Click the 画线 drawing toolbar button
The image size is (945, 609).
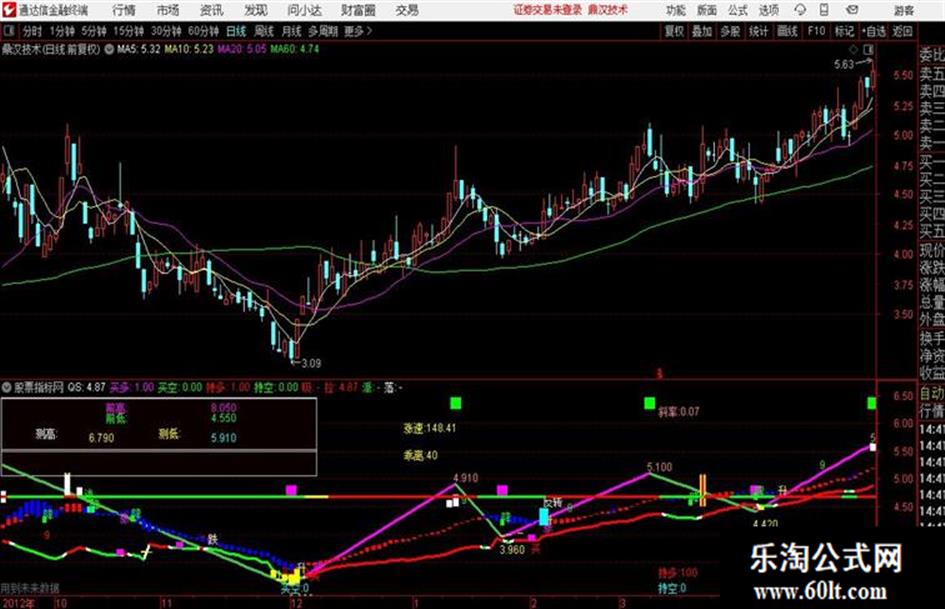788,31
